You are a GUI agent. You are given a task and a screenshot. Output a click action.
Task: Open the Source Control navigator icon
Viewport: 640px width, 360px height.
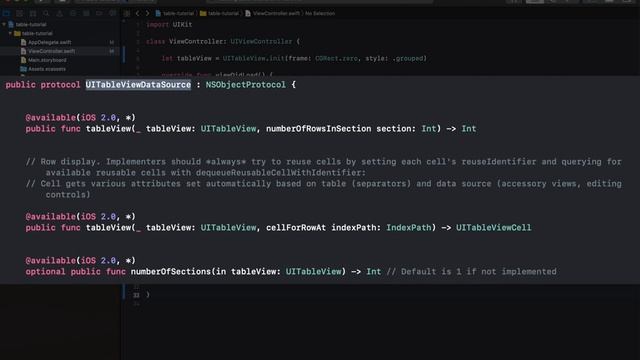pos(19,13)
